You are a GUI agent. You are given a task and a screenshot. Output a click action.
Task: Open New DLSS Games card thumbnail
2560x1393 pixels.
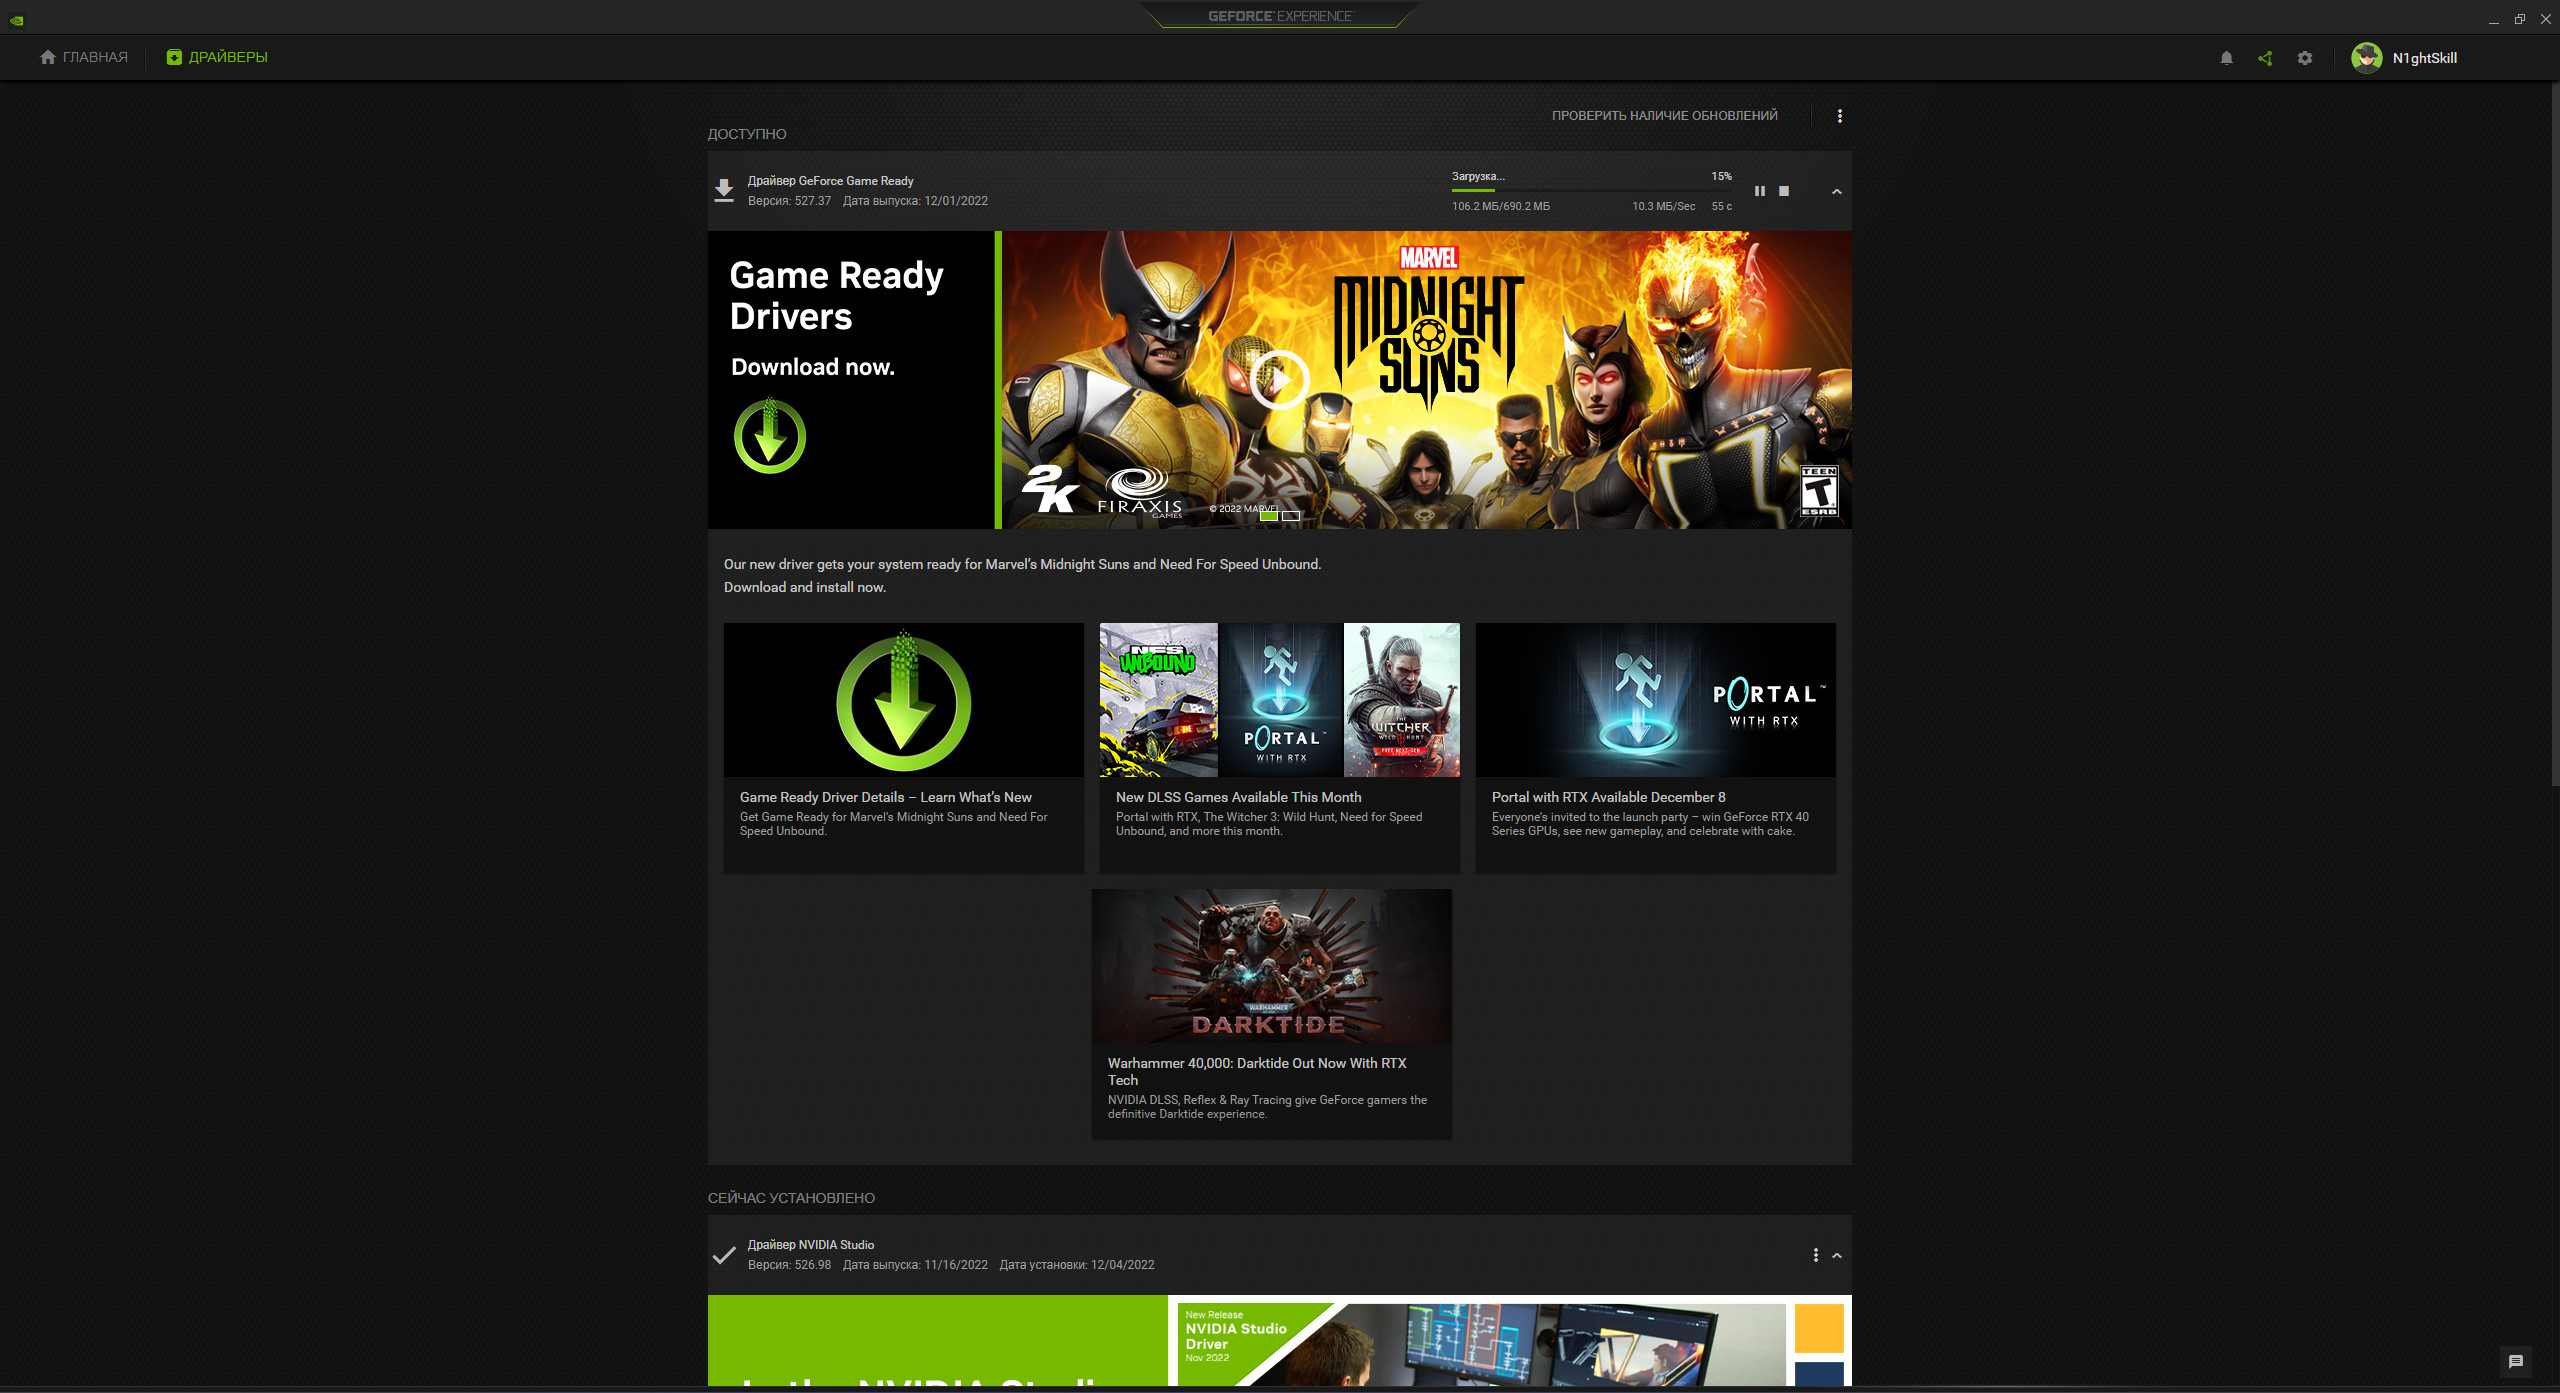click(1280, 700)
